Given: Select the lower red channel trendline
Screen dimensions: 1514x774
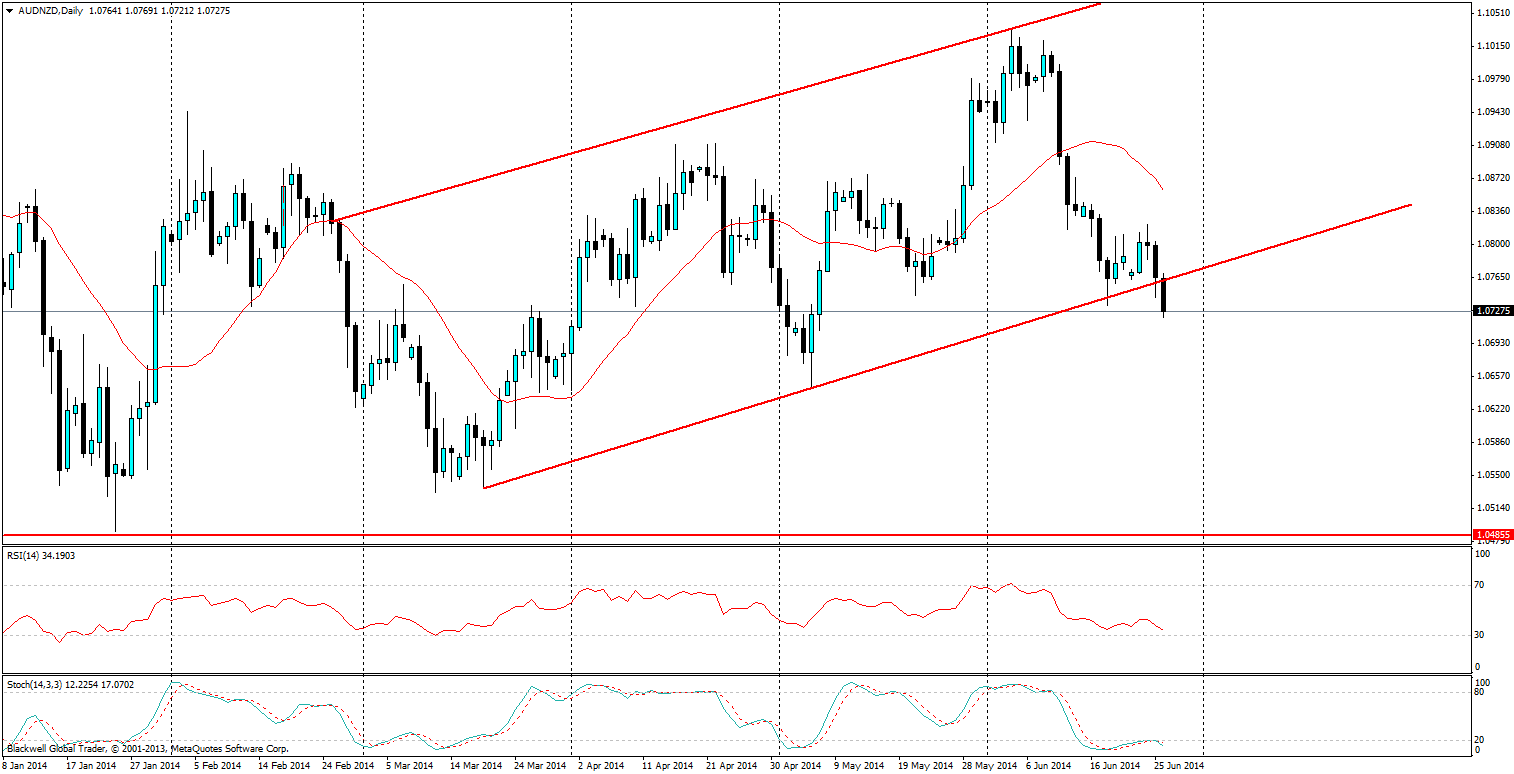Looking at the screenshot, I should (946, 346).
